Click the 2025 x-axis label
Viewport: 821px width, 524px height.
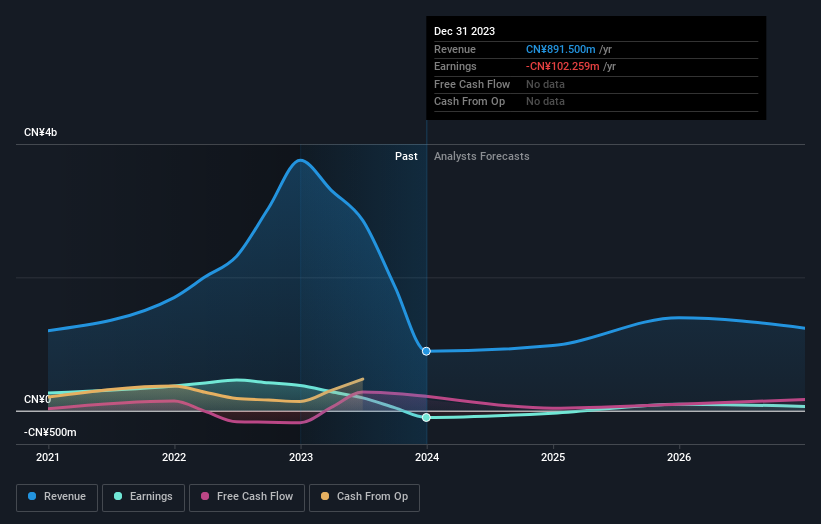click(x=553, y=458)
